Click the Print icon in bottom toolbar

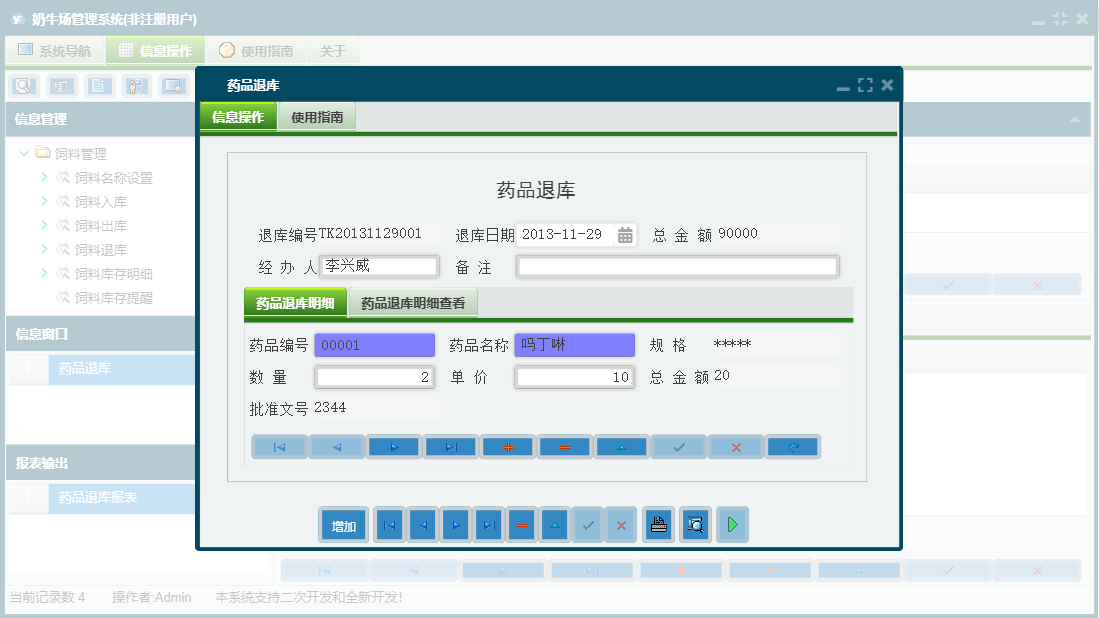(658, 524)
